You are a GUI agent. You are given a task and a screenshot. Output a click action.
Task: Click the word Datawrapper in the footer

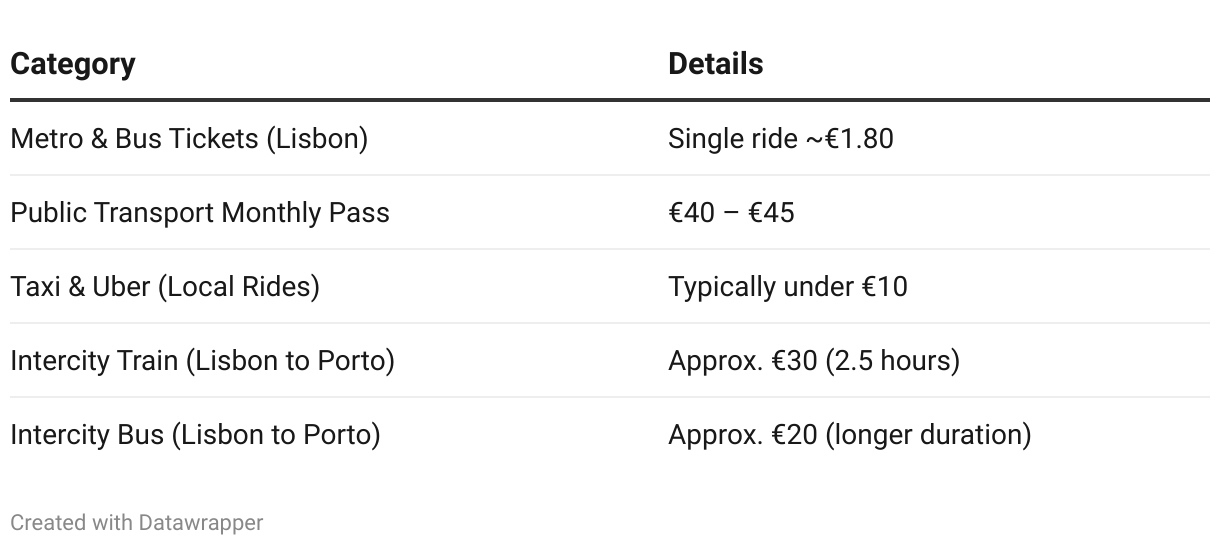(201, 522)
